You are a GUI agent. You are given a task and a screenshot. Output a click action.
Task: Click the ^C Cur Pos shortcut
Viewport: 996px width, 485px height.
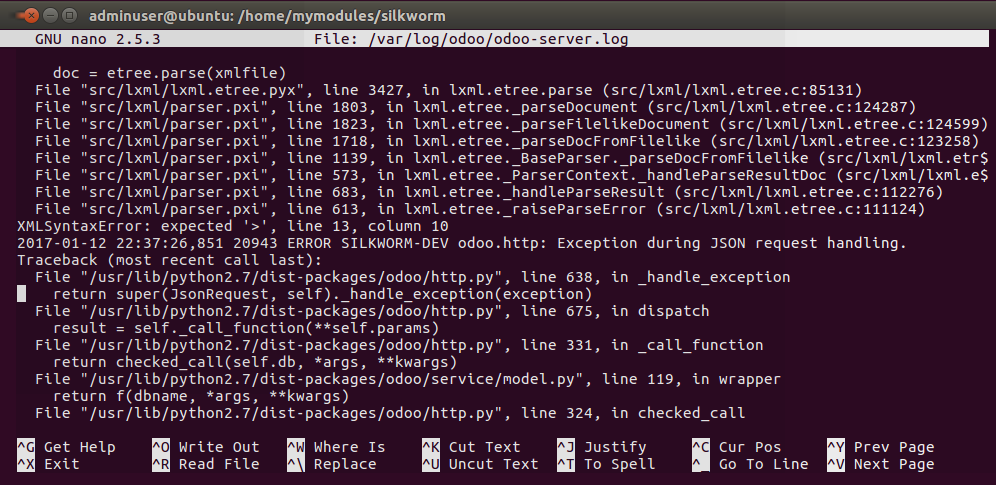pyautogui.click(x=737, y=448)
